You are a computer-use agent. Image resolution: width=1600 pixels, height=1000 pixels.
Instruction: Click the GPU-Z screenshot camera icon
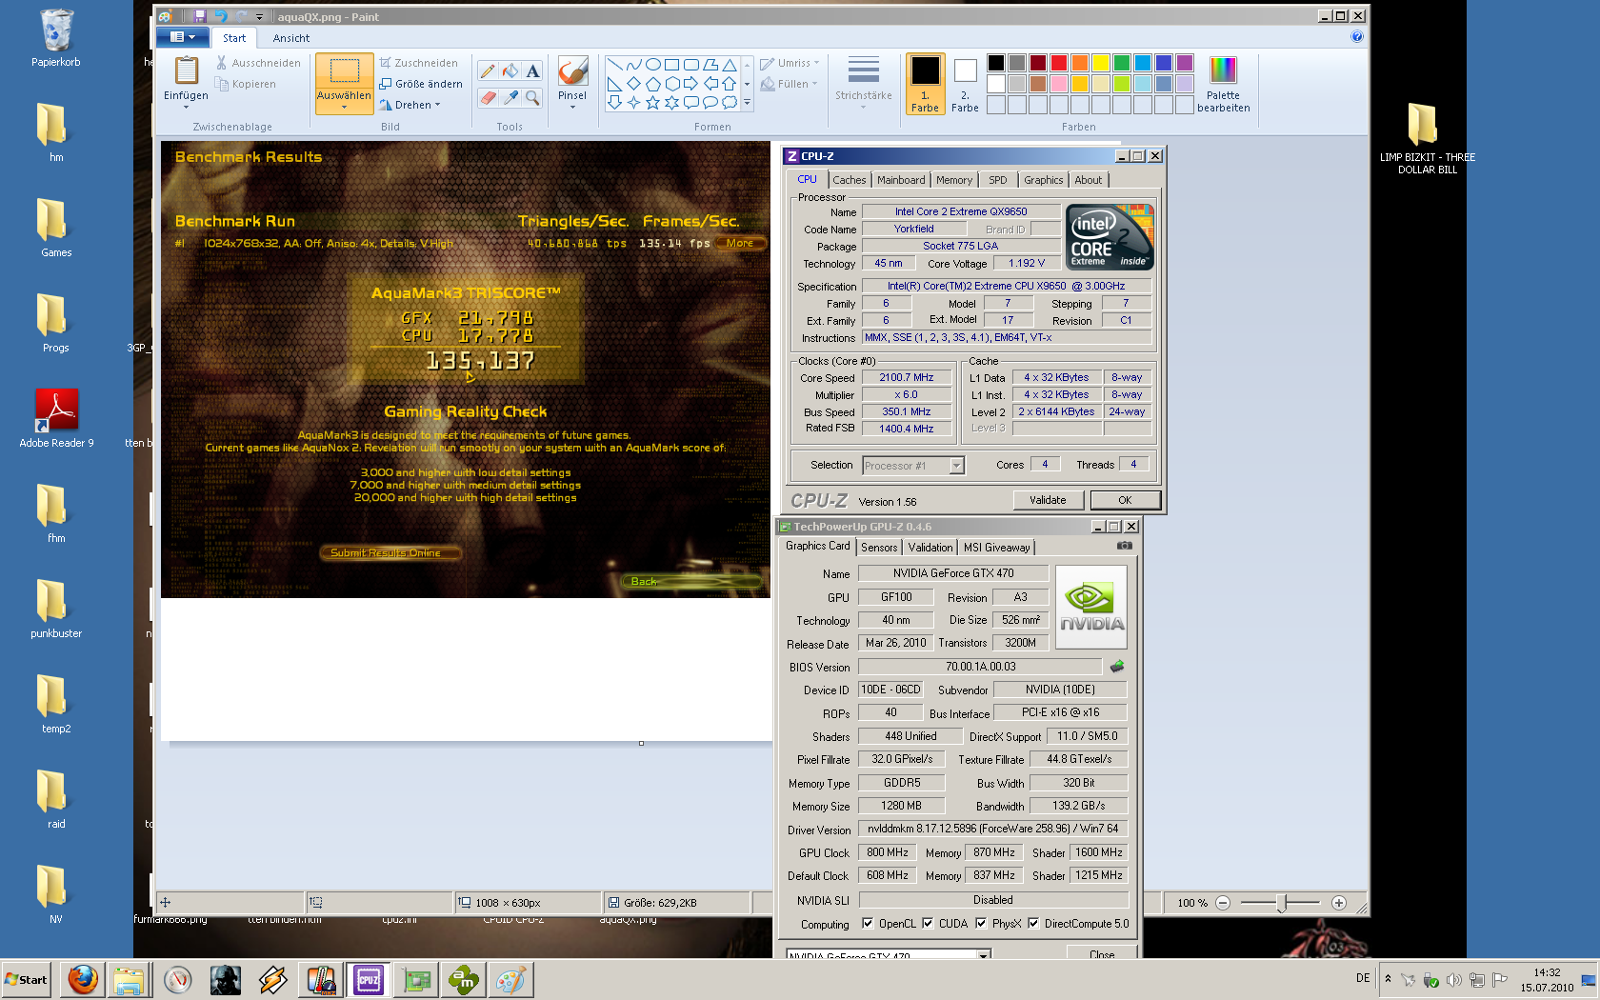[x=1124, y=546]
